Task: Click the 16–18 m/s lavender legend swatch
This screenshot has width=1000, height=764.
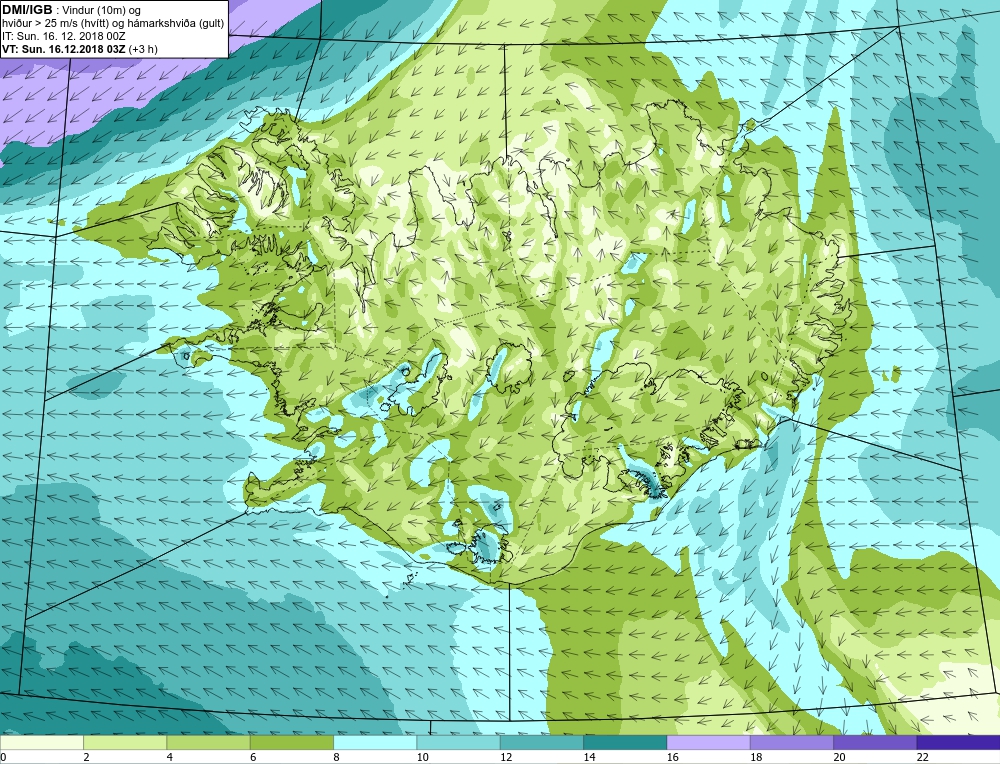Action: [709, 742]
